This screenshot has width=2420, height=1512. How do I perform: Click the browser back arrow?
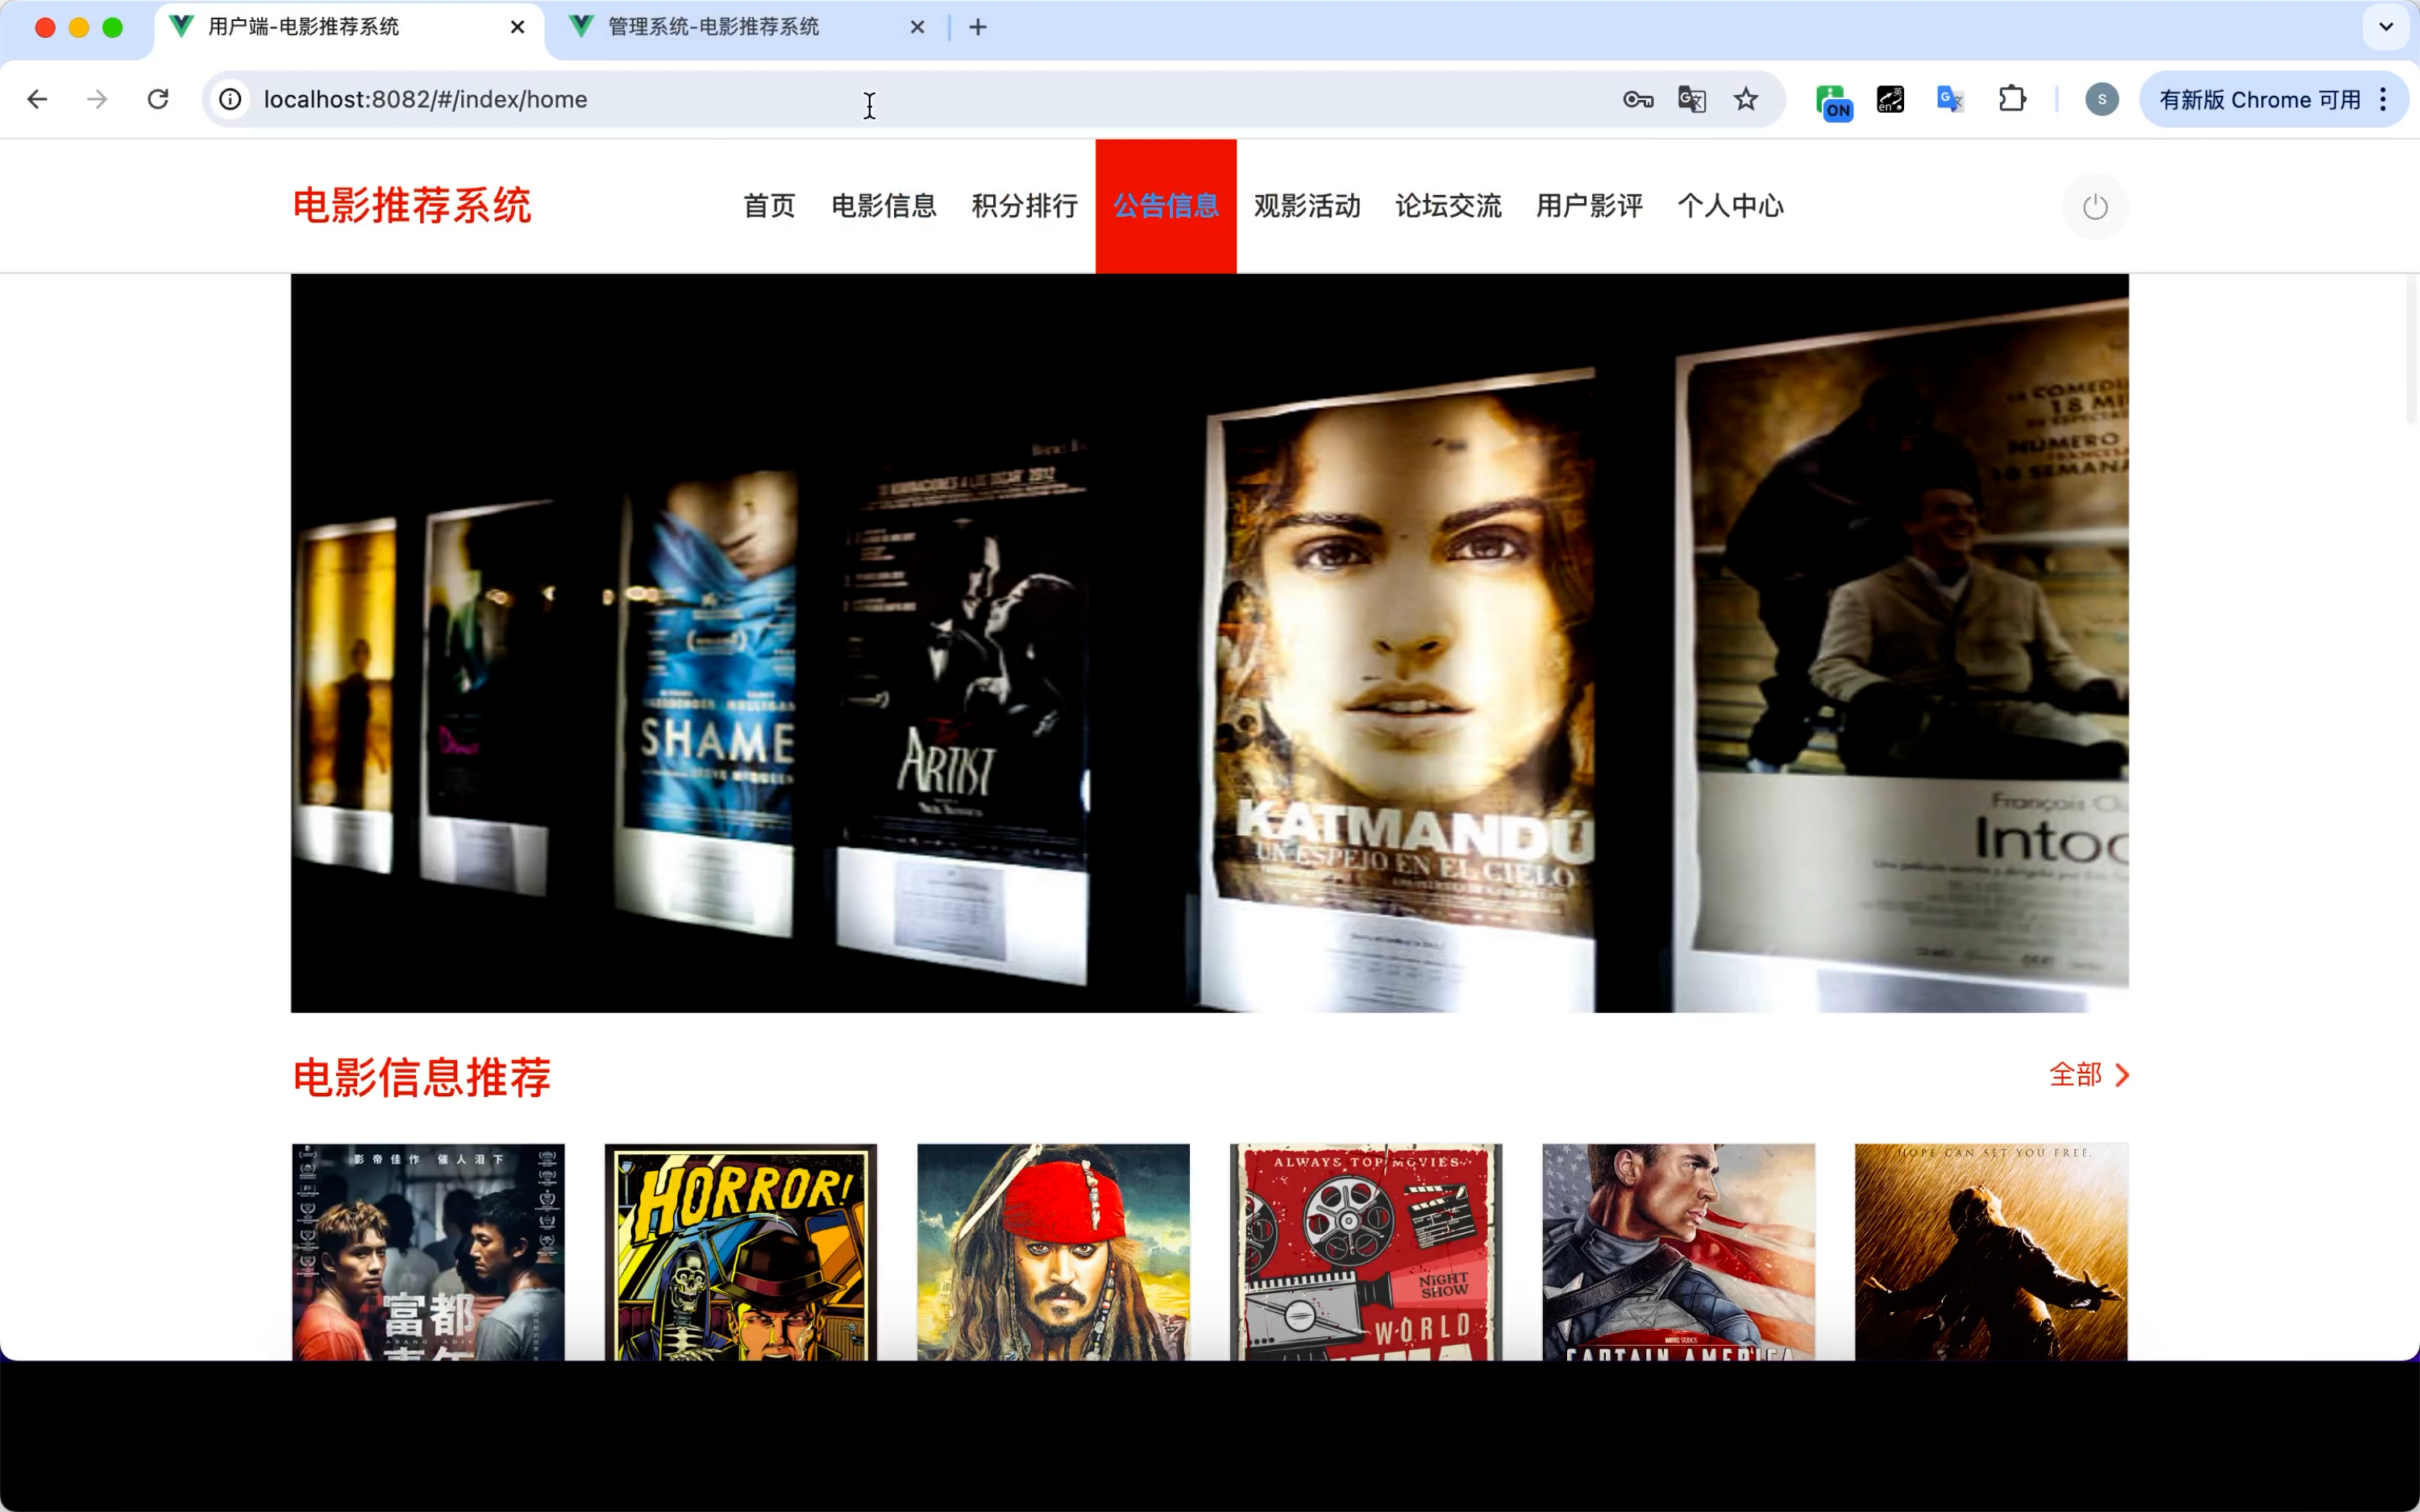point(37,99)
